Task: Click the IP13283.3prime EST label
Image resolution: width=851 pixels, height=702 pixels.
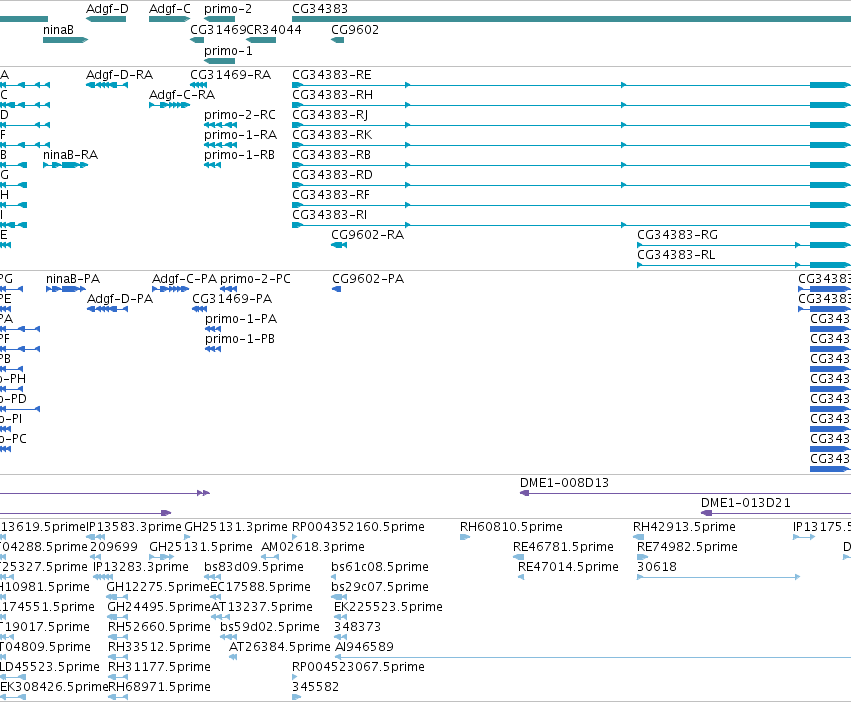Action: [141, 568]
